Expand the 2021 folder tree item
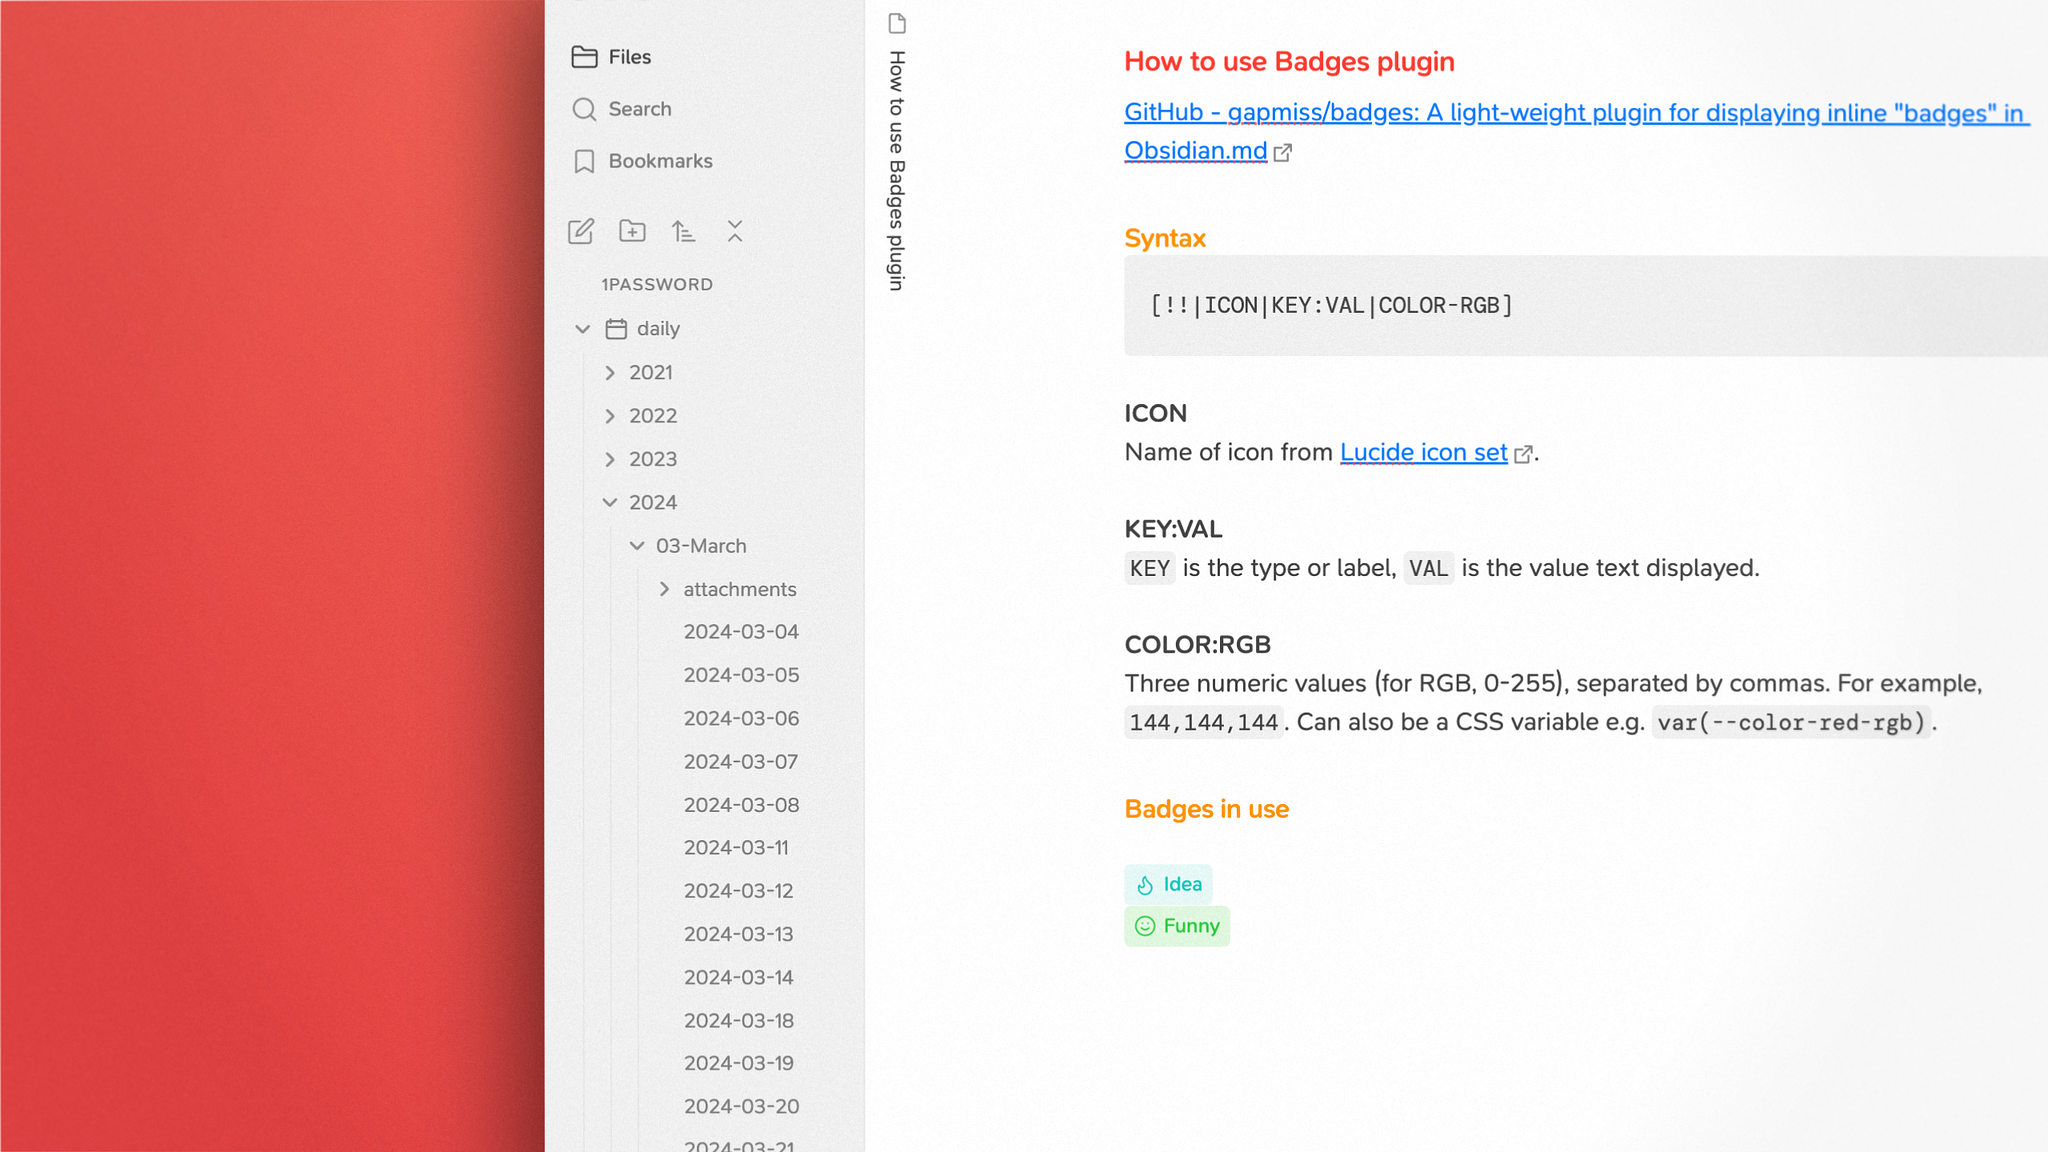Viewport: 2048px width, 1152px height. (610, 371)
